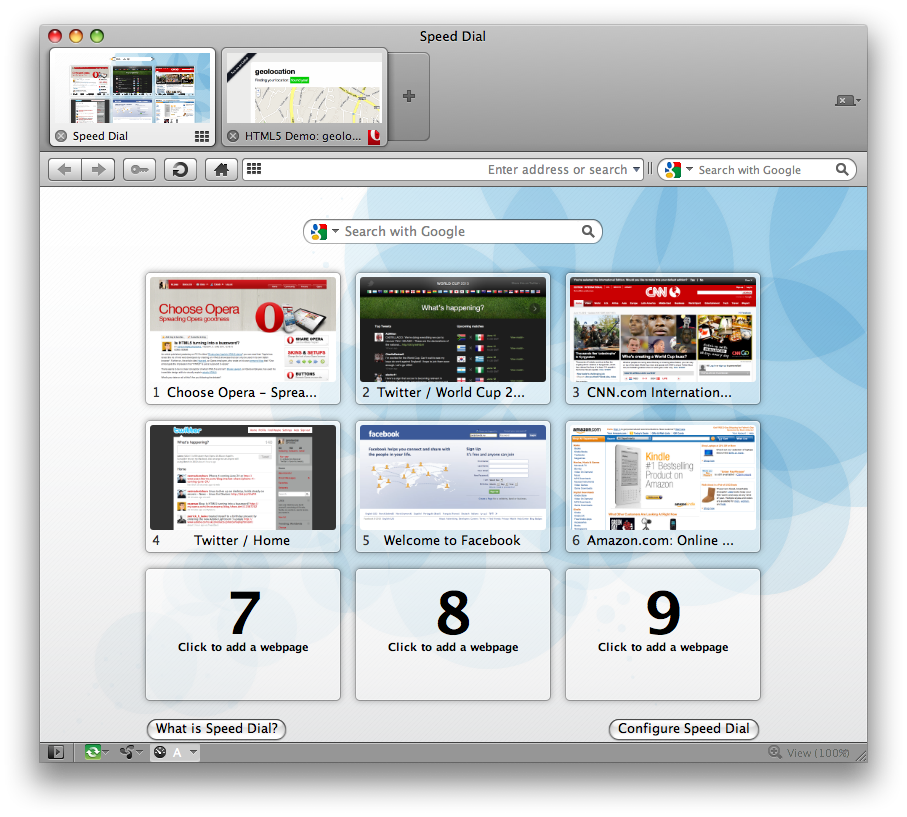The height and width of the screenshot is (817, 907).
Task: Toggle fit-to-width A button in status bar
Action: tap(176, 752)
